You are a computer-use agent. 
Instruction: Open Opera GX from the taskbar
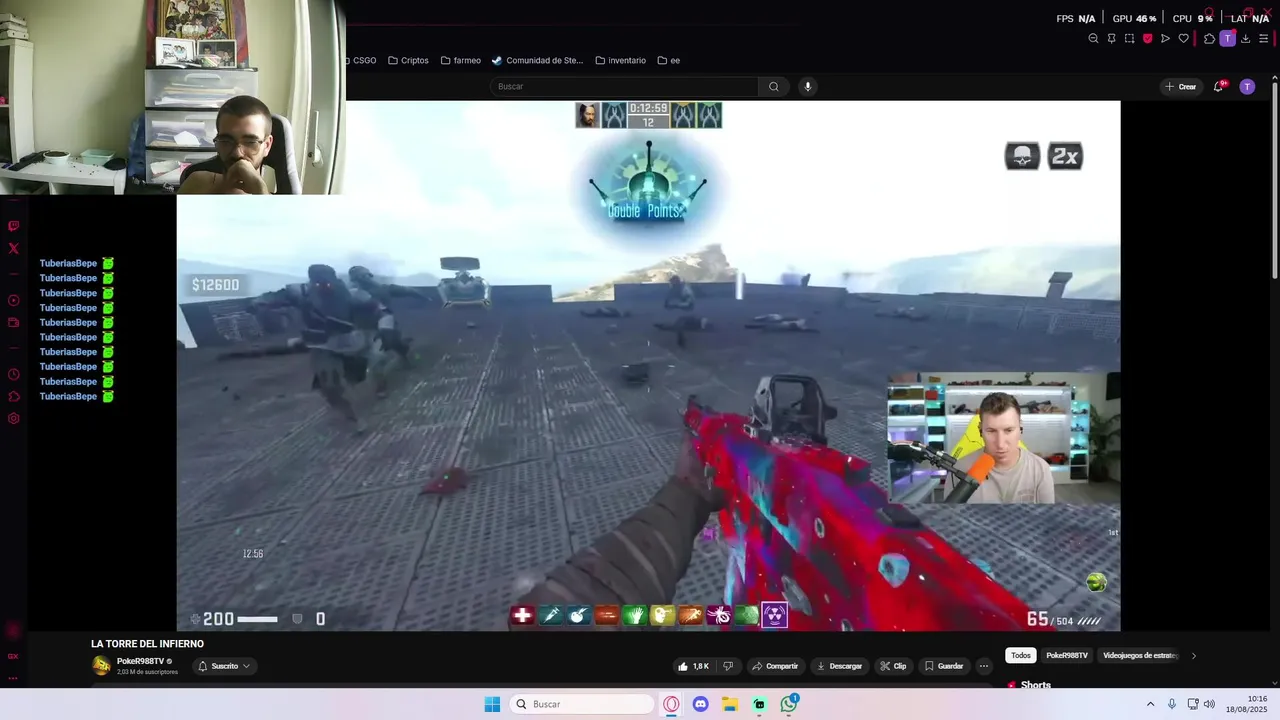click(x=671, y=704)
